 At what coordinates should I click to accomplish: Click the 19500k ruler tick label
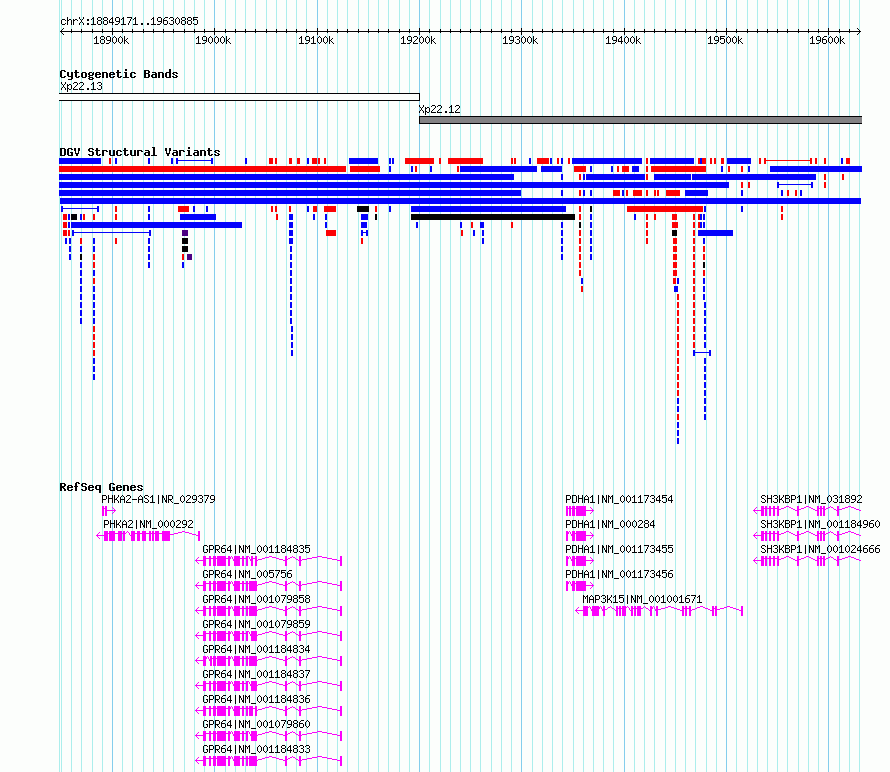pyautogui.click(x=725, y=40)
